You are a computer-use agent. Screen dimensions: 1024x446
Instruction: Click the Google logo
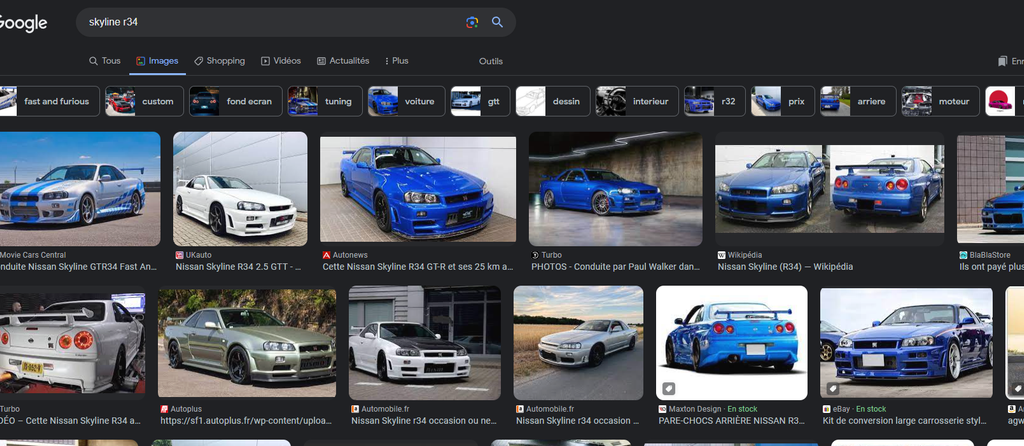(22, 23)
